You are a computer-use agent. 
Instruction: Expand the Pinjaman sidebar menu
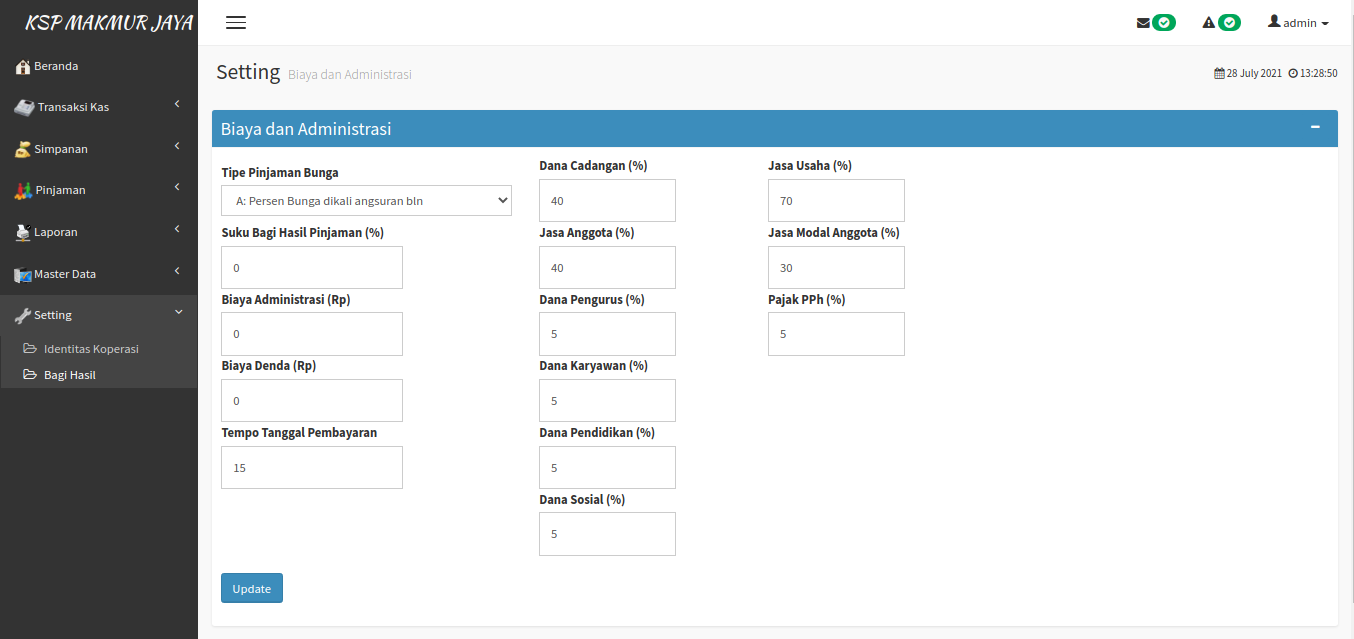pos(98,190)
